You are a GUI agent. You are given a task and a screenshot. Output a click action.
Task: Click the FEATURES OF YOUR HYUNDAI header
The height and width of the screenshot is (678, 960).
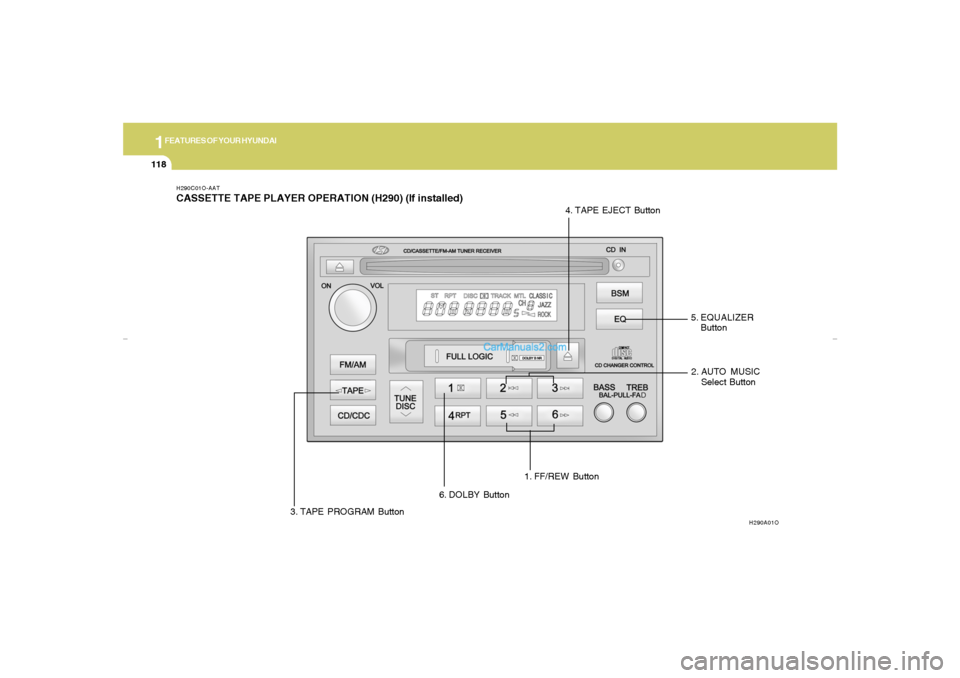coord(220,141)
